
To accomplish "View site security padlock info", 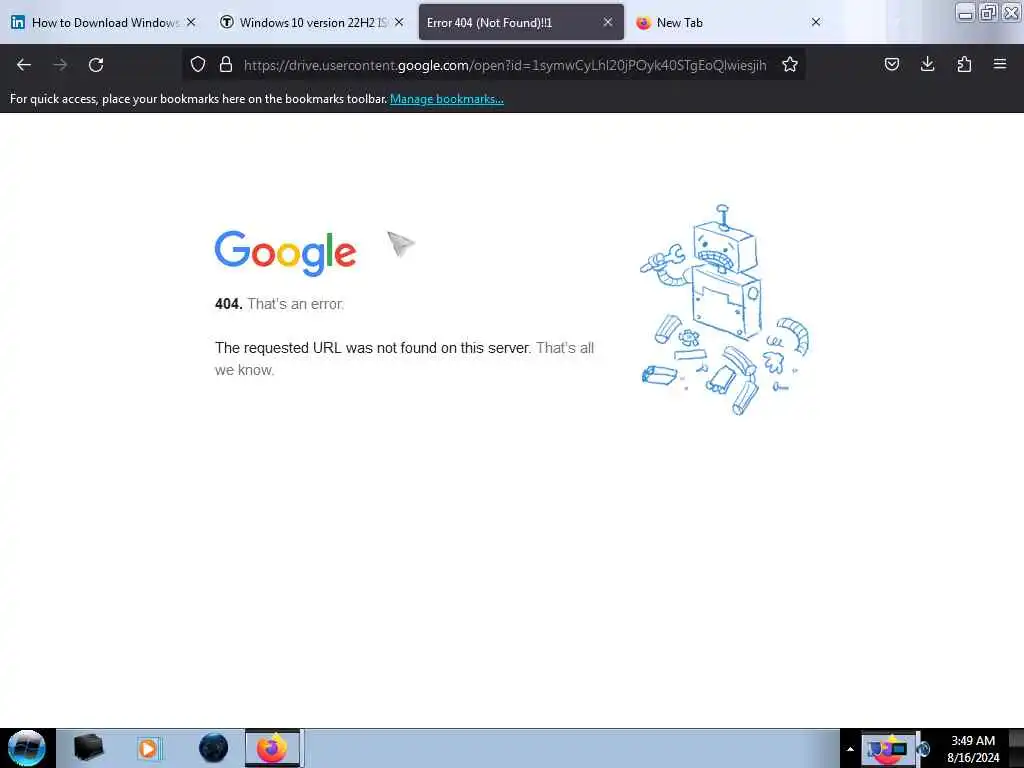I will pos(226,64).
